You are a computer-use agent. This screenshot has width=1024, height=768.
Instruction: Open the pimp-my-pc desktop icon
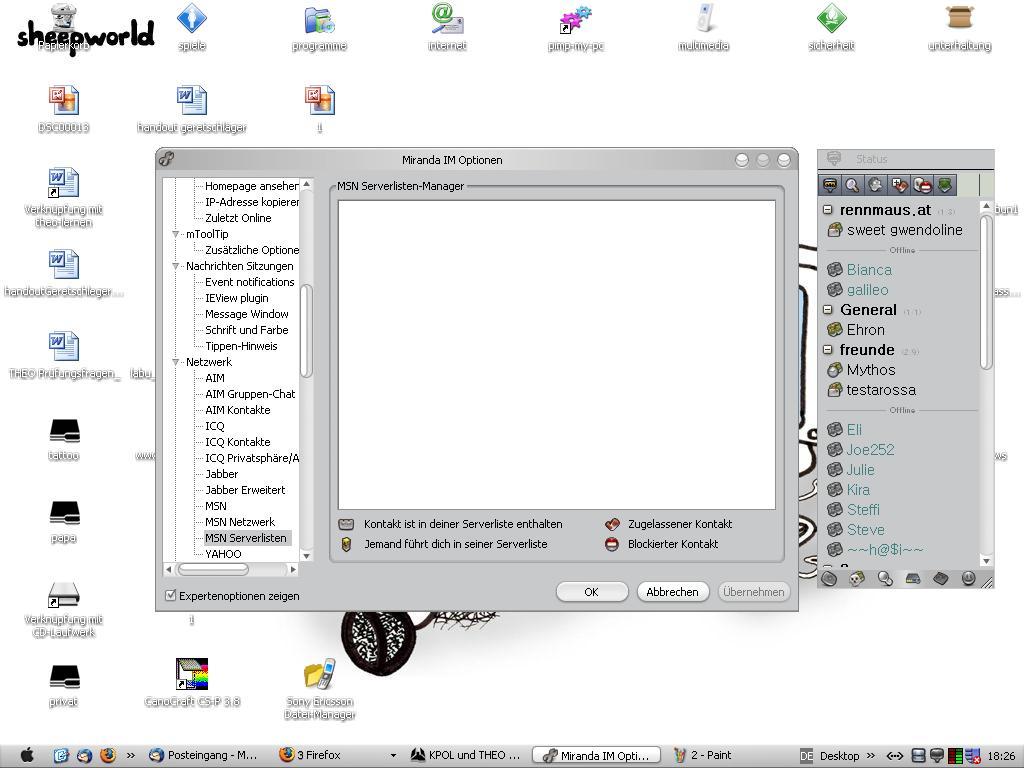pyautogui.click(x=575, y=28)
